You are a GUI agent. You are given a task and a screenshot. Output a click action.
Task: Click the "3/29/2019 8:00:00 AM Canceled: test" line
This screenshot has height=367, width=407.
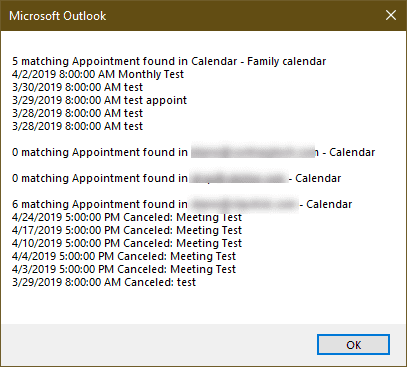(x=104, y=282)
